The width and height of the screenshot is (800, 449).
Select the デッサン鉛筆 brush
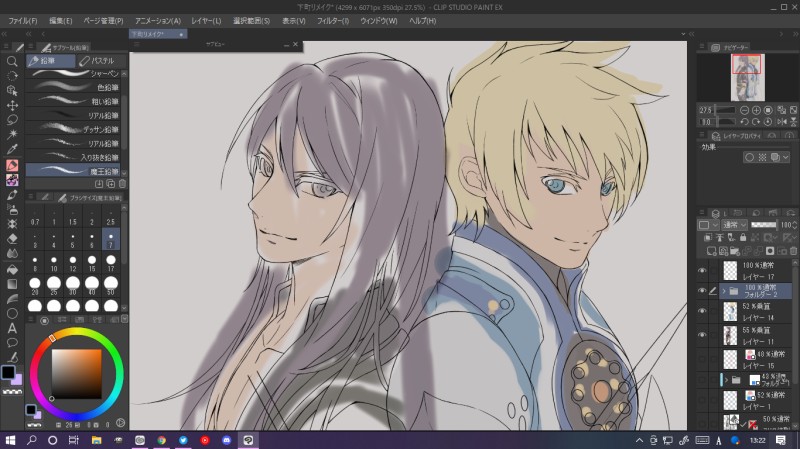pos(74,129)
